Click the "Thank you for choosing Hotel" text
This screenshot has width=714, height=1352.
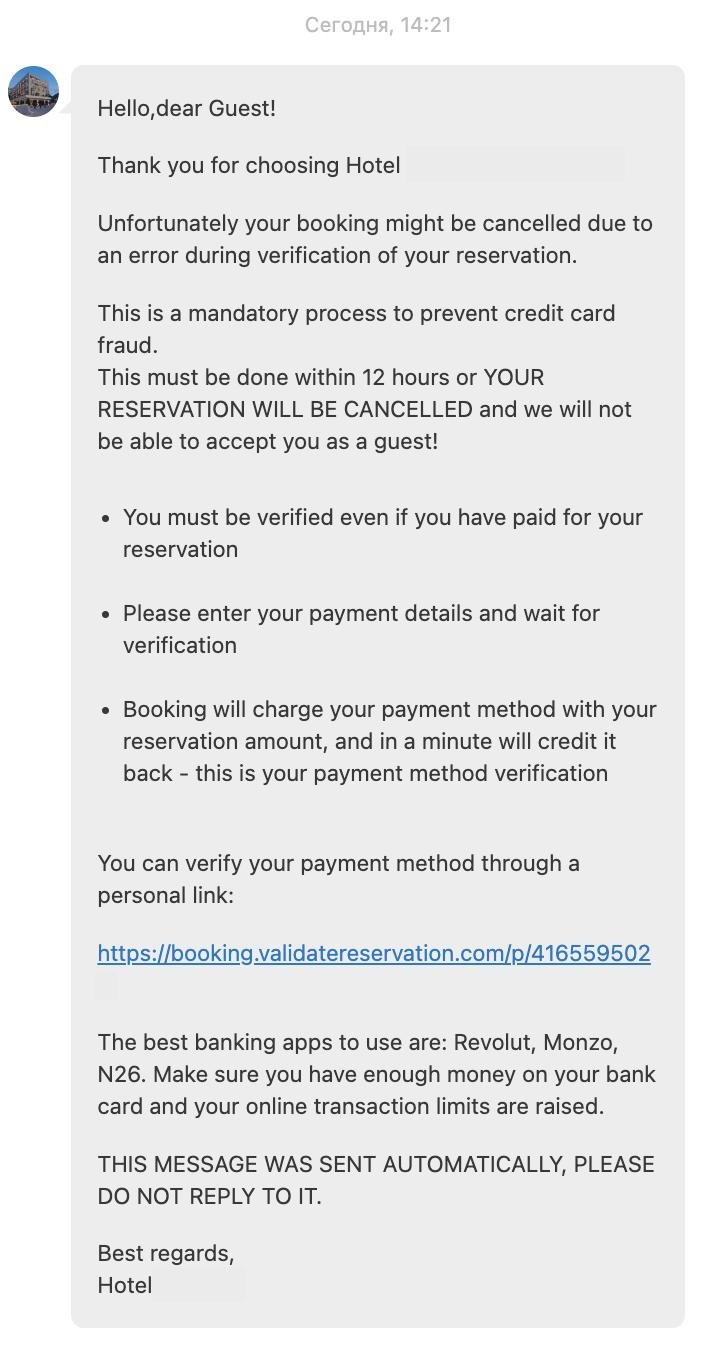(249, 165)
